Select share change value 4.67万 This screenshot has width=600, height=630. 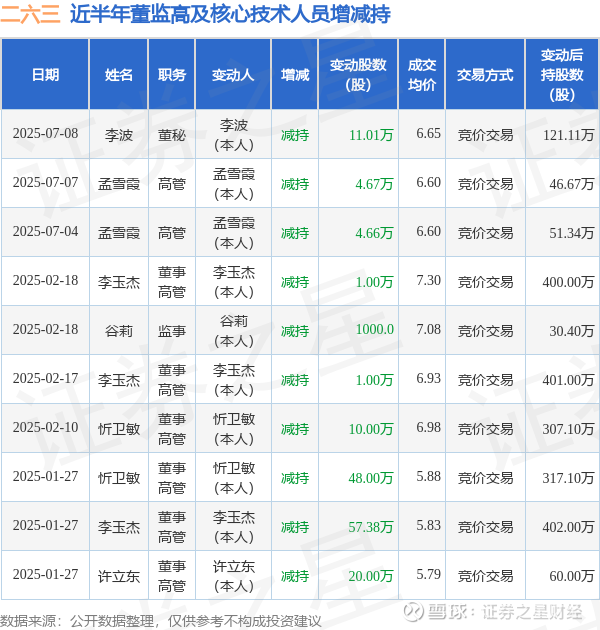pos(374,184)
